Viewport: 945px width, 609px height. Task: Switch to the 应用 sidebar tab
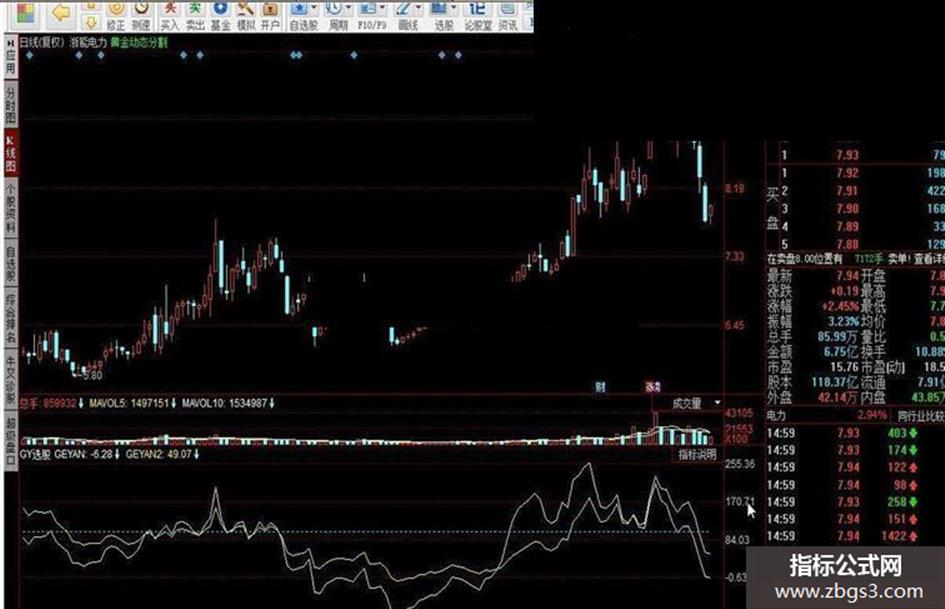11,62
